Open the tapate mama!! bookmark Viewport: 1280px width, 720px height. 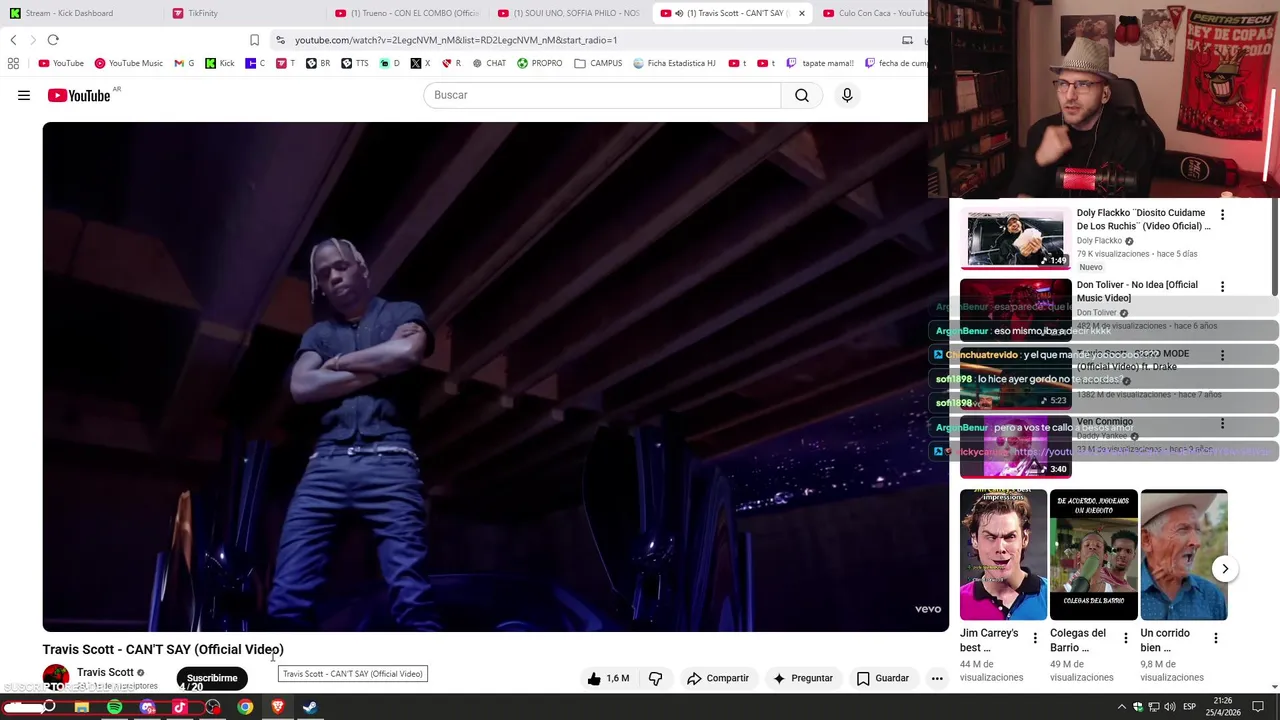820,63
